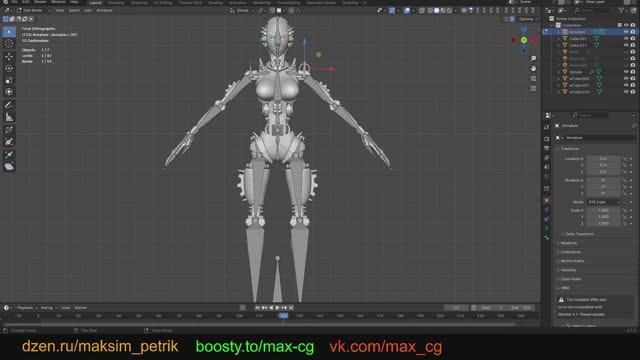
Task: Toggle eye icon for wTube.007
Action: pos(626,85)
